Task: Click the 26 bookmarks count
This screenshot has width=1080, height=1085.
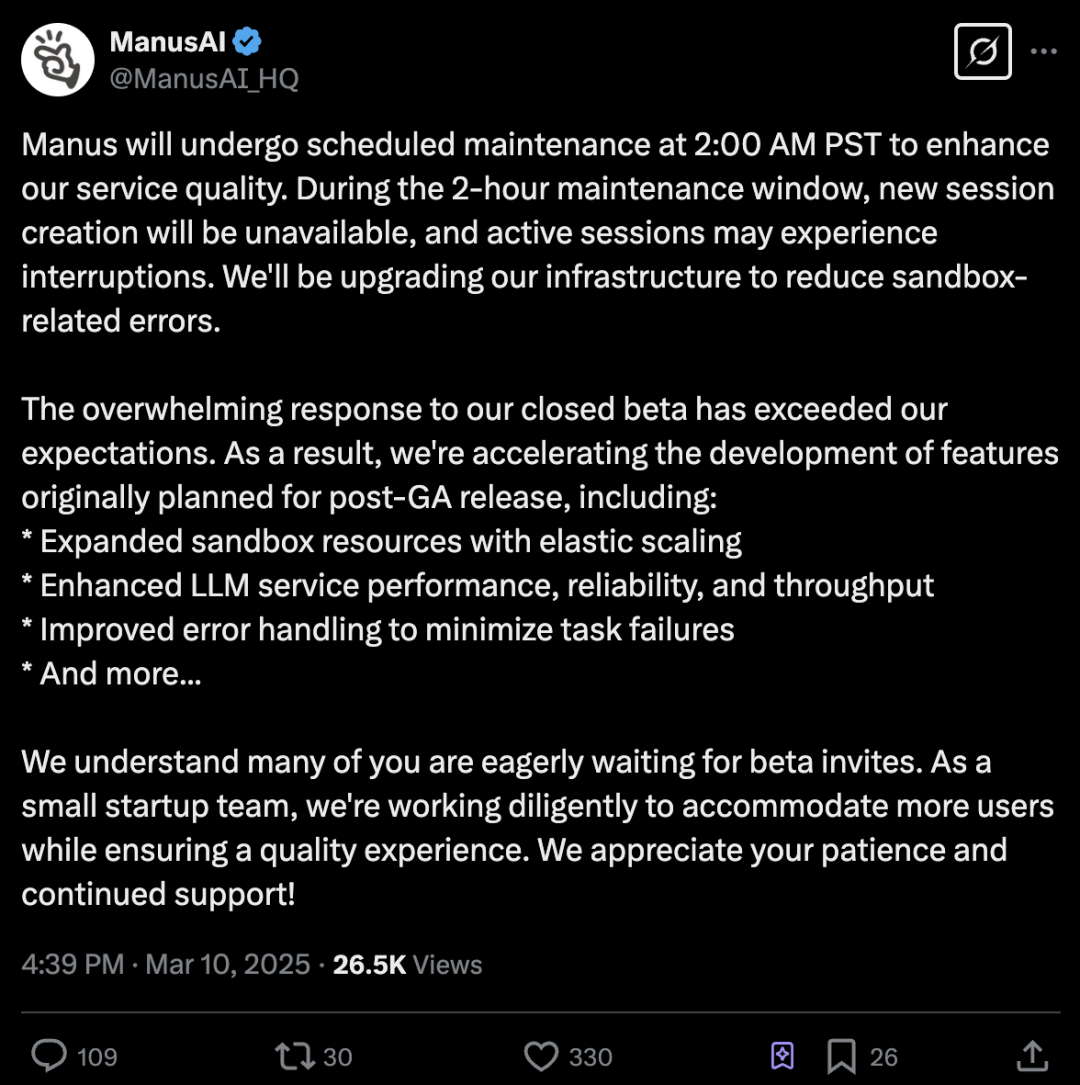Action: [x=884, y=1057]
